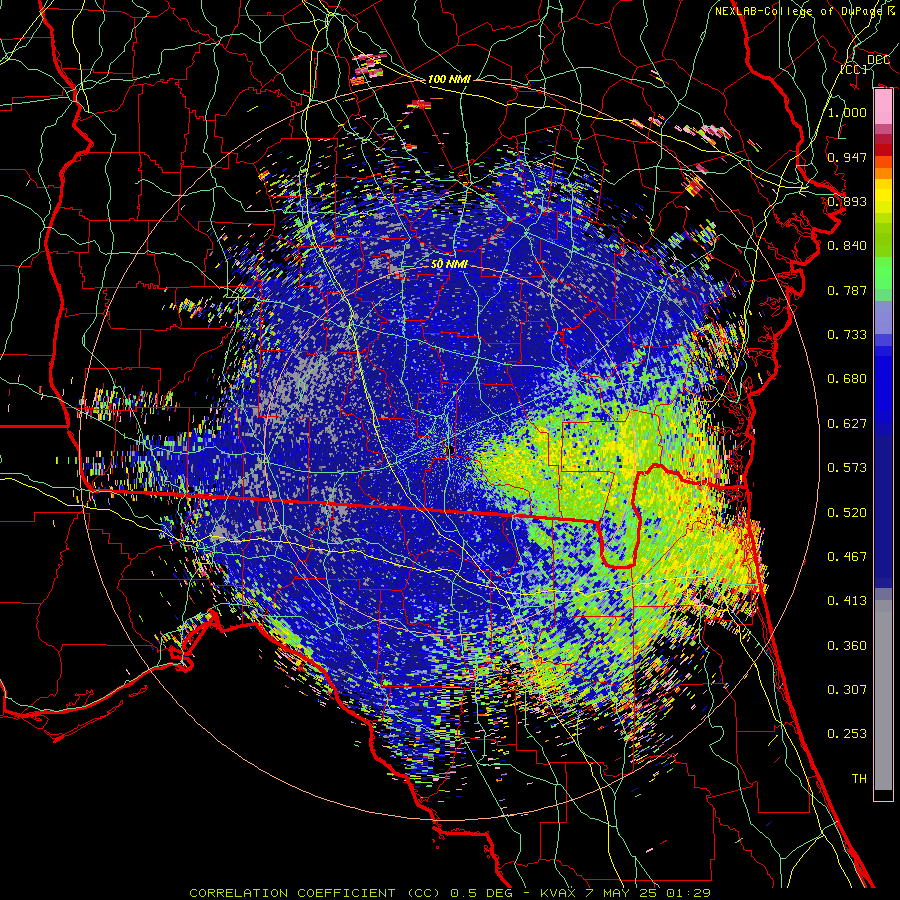Click the 0.627 legend value
900x900 pixels.
click(847, 424)
